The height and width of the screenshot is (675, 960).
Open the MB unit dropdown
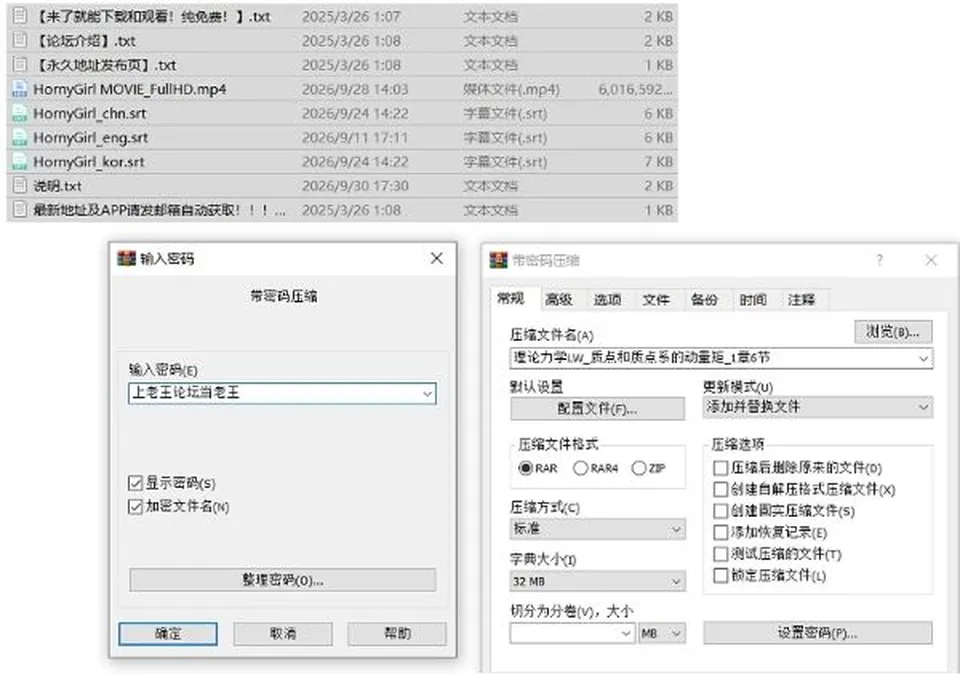pyautogui.click(x=662, y=633)
